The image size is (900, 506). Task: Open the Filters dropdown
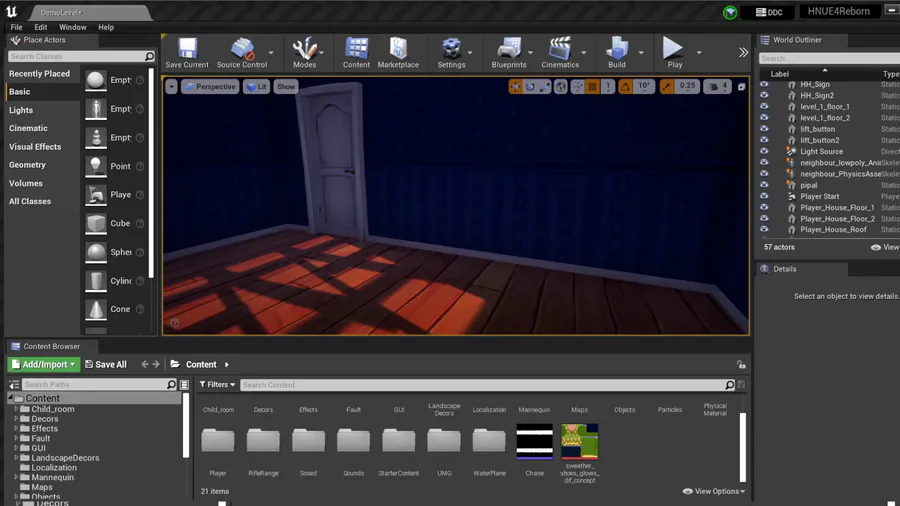point(217,384)
